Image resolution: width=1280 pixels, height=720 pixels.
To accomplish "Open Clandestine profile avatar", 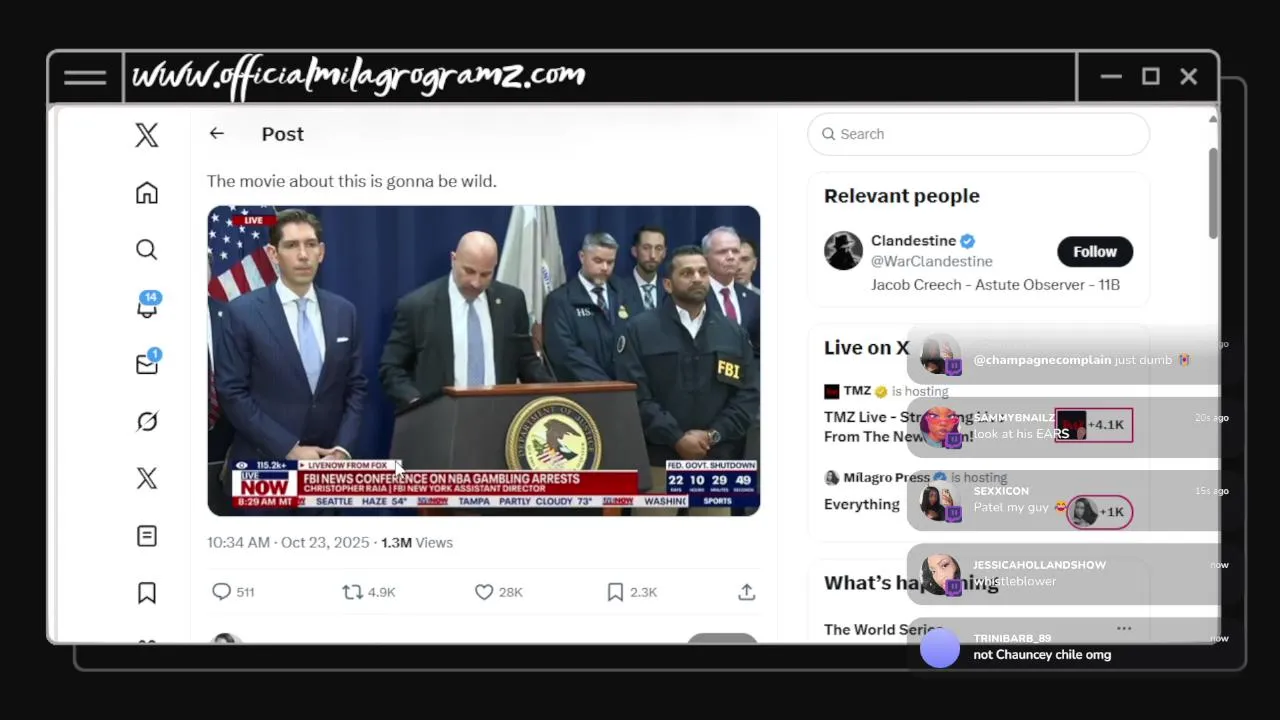I will pyautogui.click(x=843, y=251).
